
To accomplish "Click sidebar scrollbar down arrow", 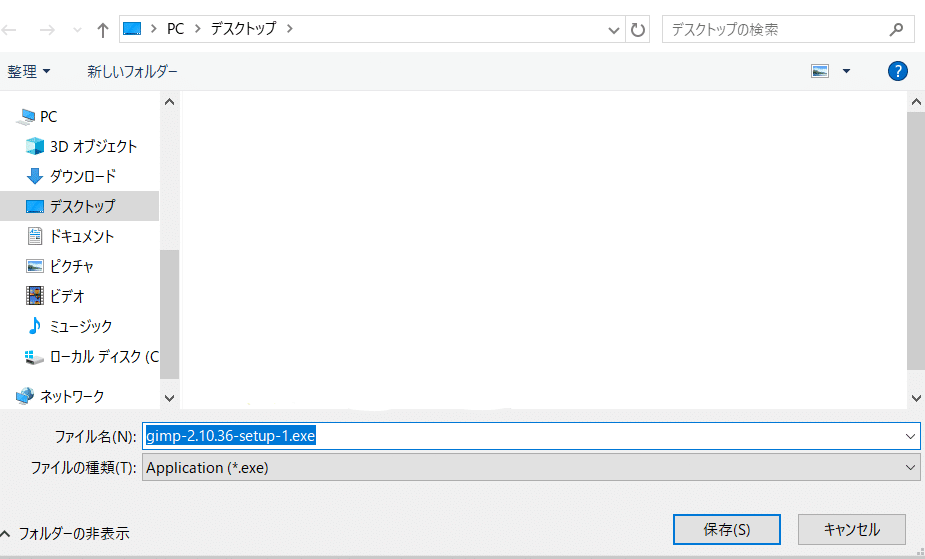I will [169, 399].
